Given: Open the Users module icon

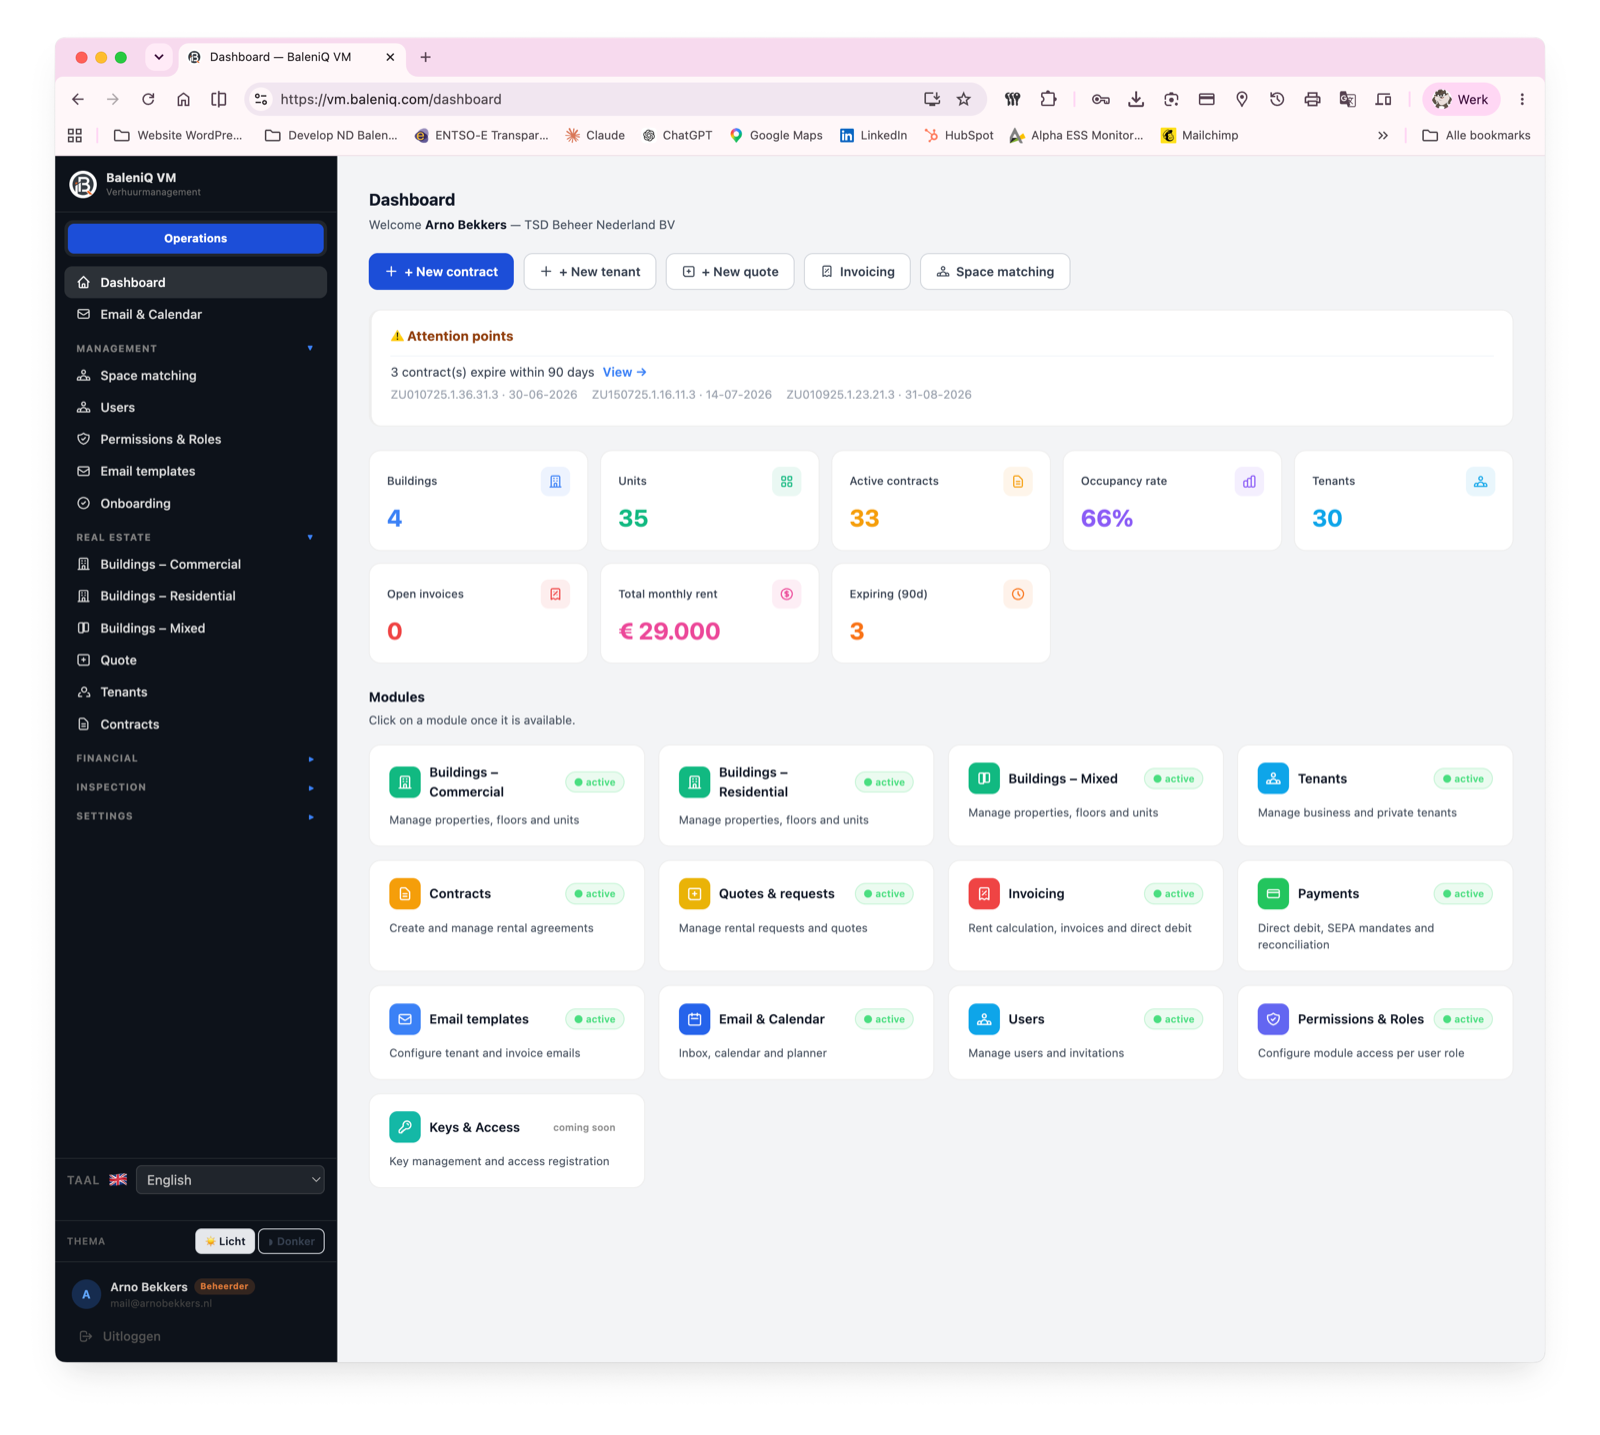Looking at the screenshot, I should click(x=984, y=1019).
